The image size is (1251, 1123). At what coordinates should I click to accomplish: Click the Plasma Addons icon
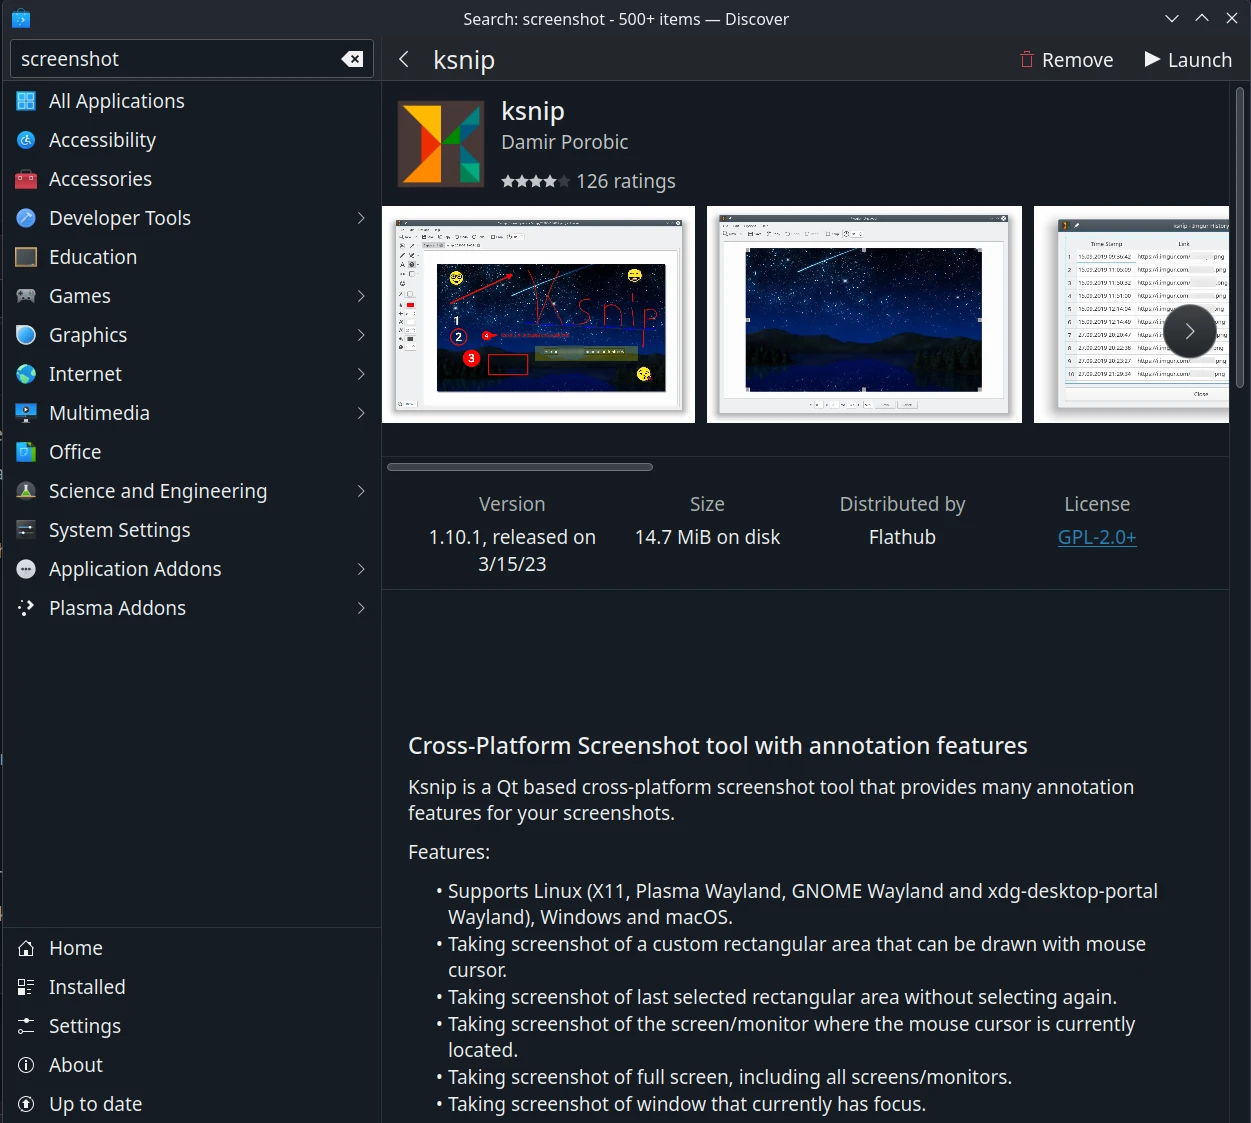(x=27, y=608)
